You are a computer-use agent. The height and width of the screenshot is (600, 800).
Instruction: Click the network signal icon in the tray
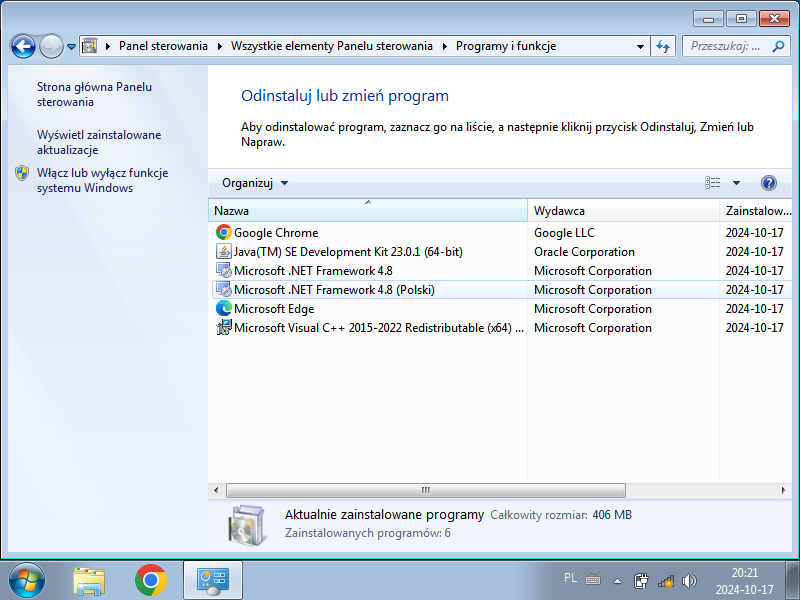[x=666, y=578]
